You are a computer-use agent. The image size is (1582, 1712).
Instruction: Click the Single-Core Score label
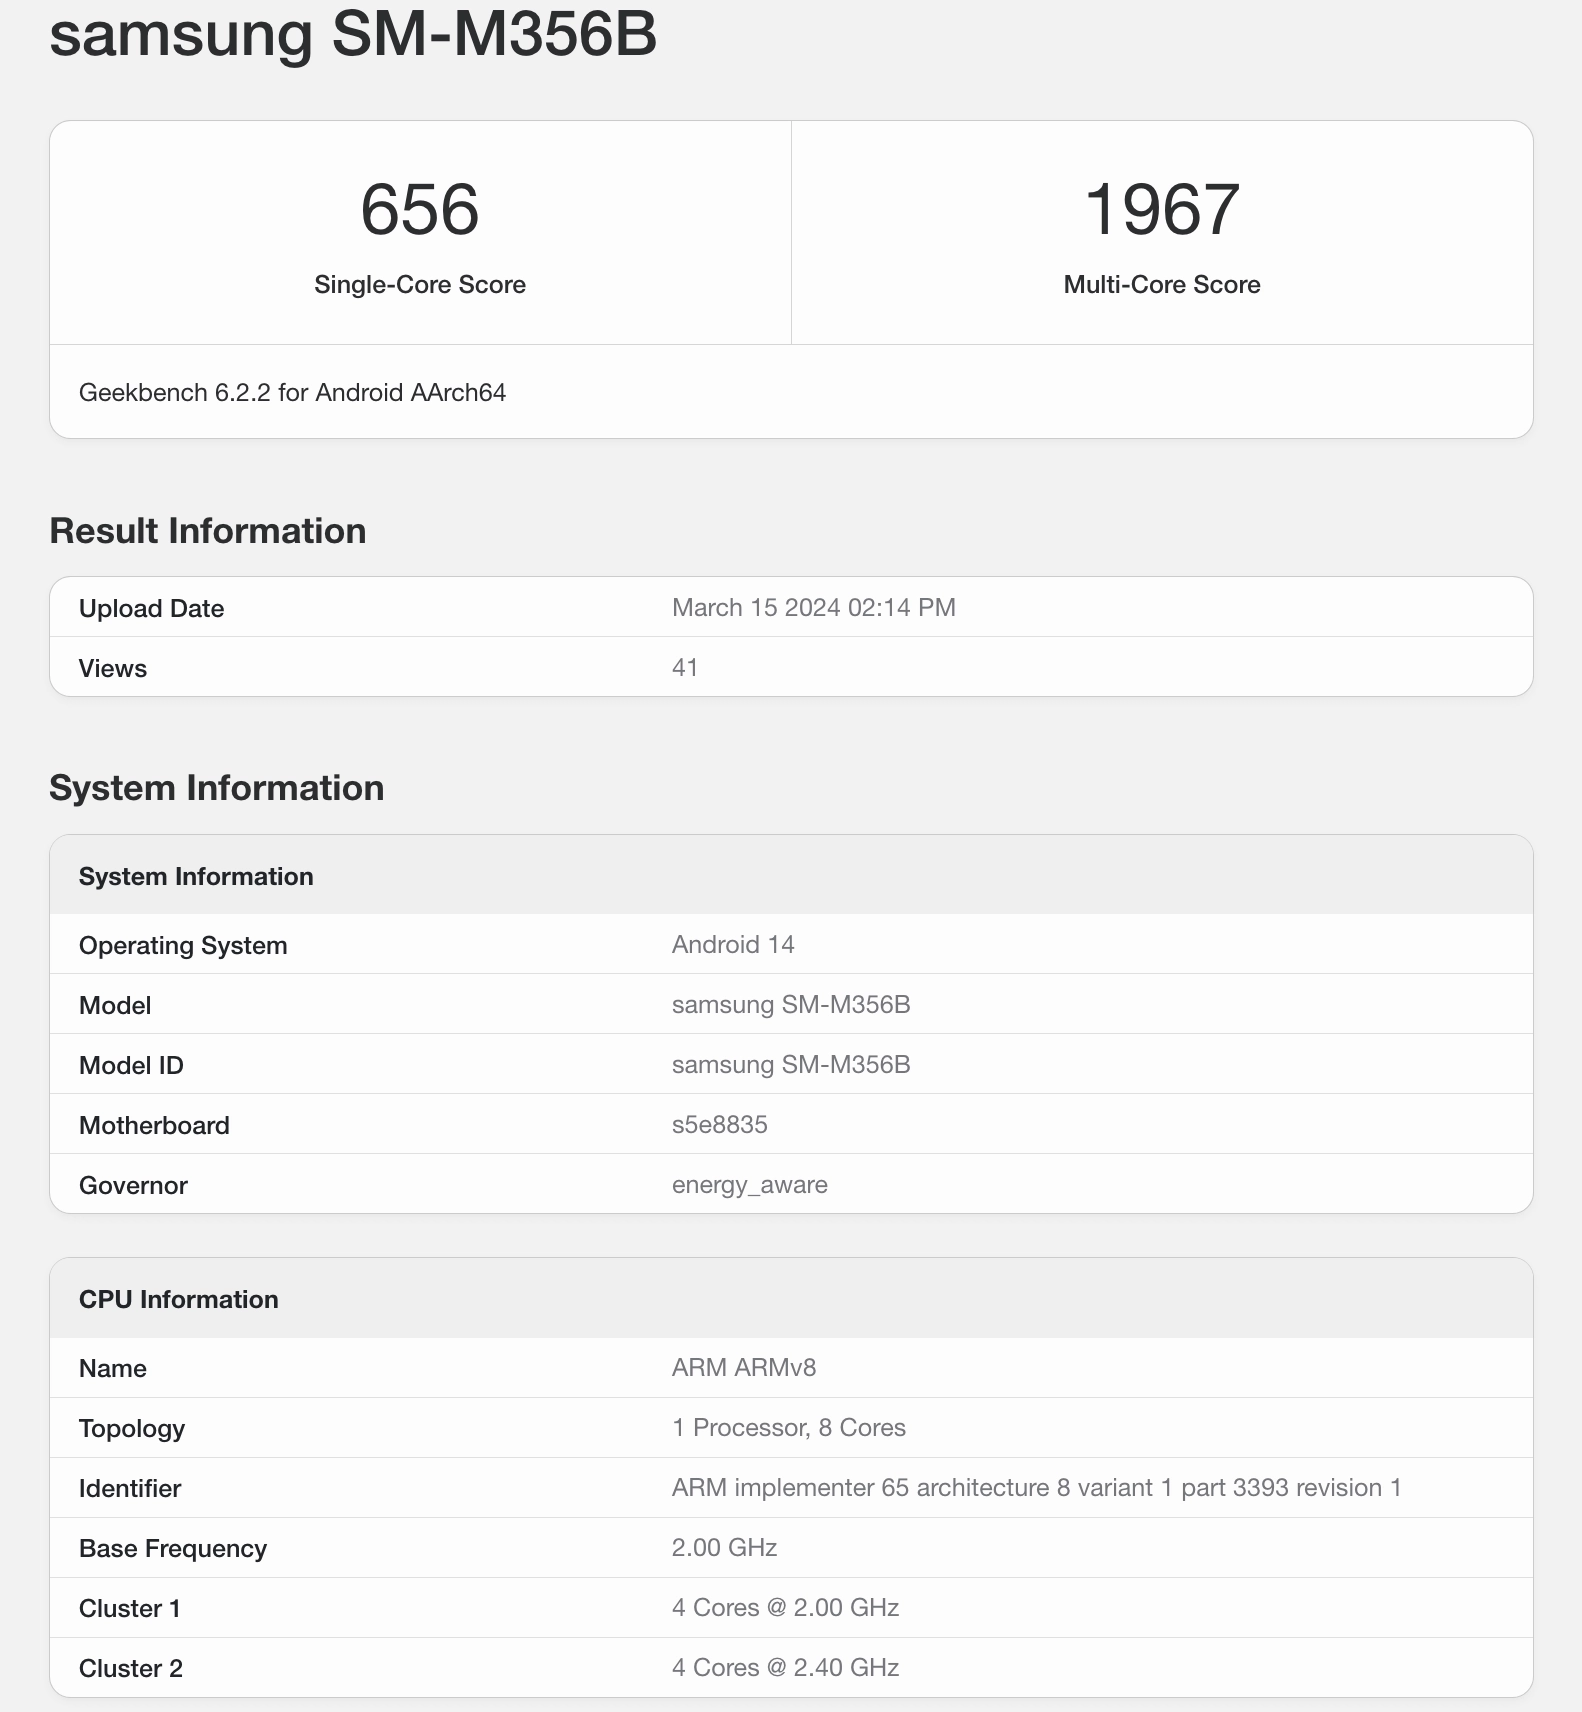pos(420,285)
